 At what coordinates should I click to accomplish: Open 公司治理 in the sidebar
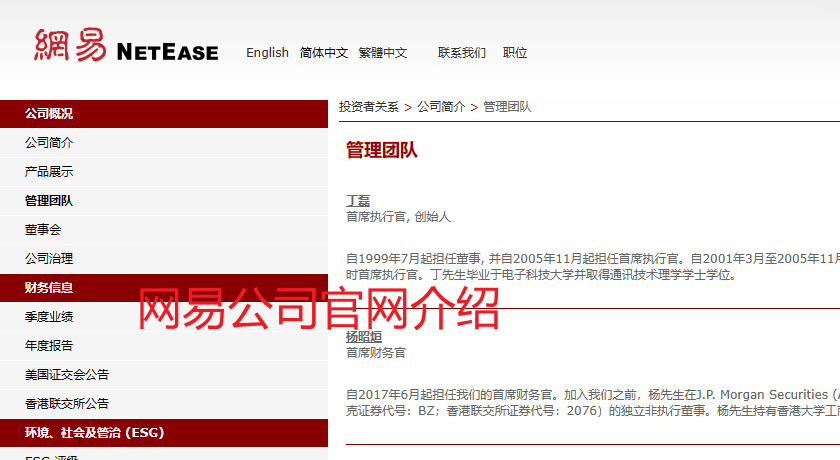(164, 258)
